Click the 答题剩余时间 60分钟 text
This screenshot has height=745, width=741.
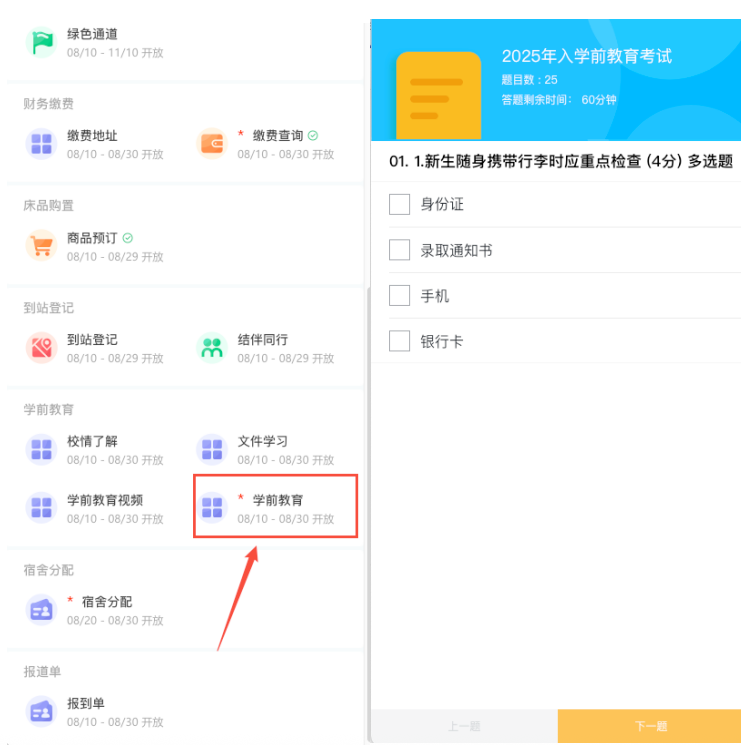coord(559,100)
